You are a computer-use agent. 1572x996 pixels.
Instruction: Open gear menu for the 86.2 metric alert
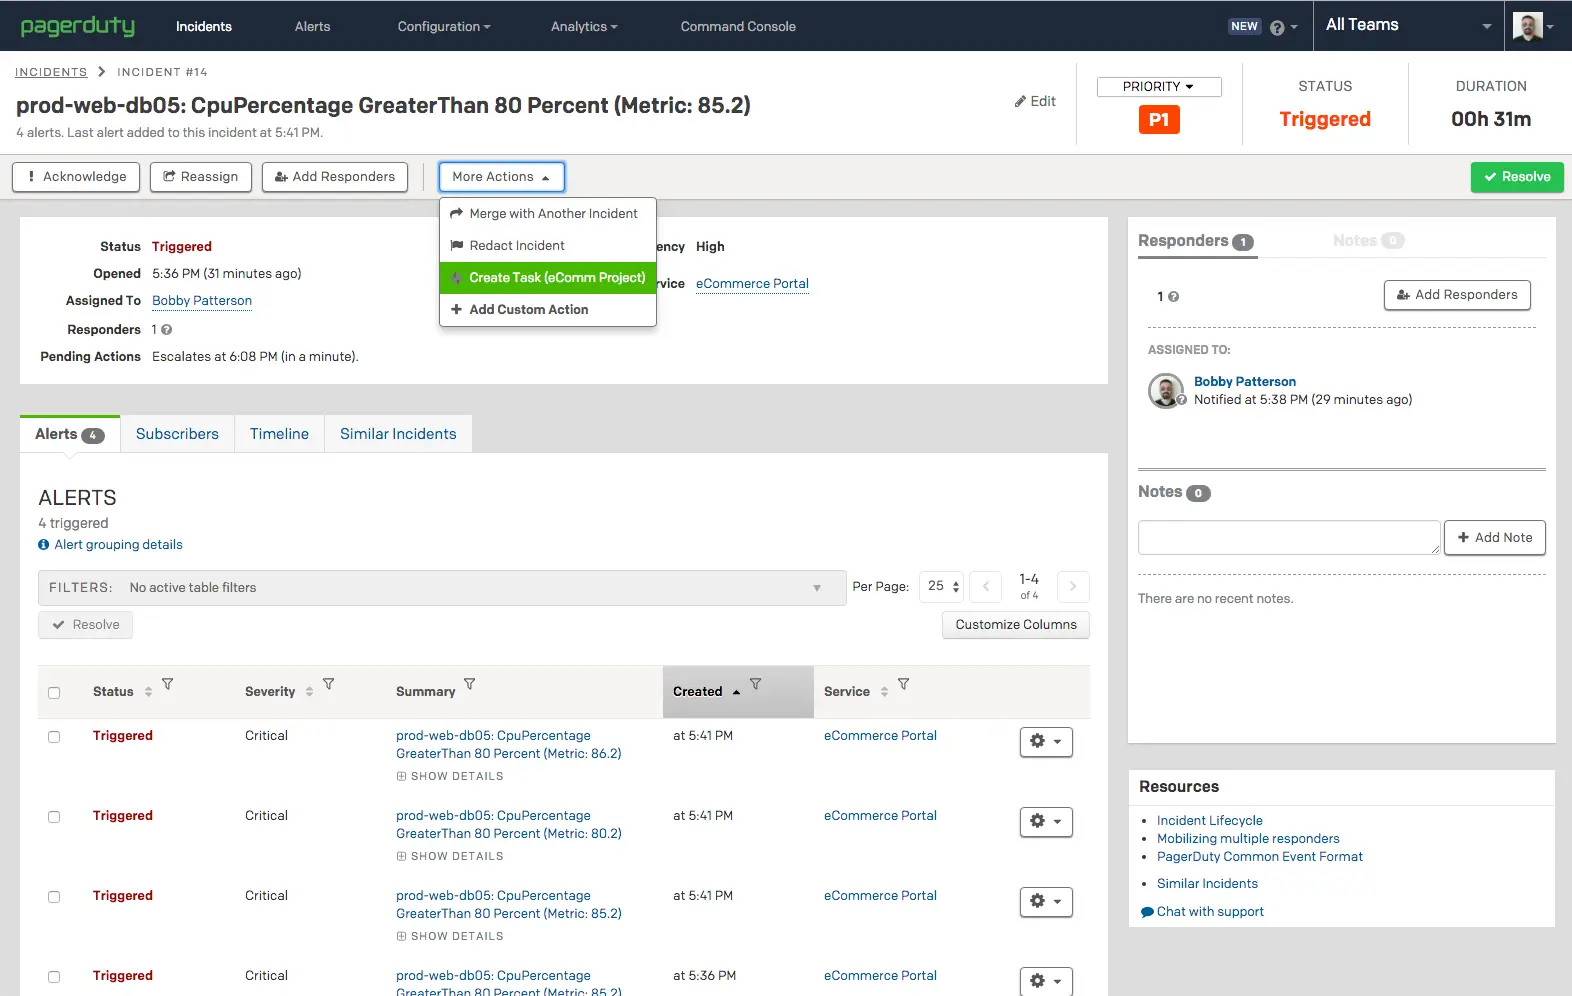point(1046,742)
